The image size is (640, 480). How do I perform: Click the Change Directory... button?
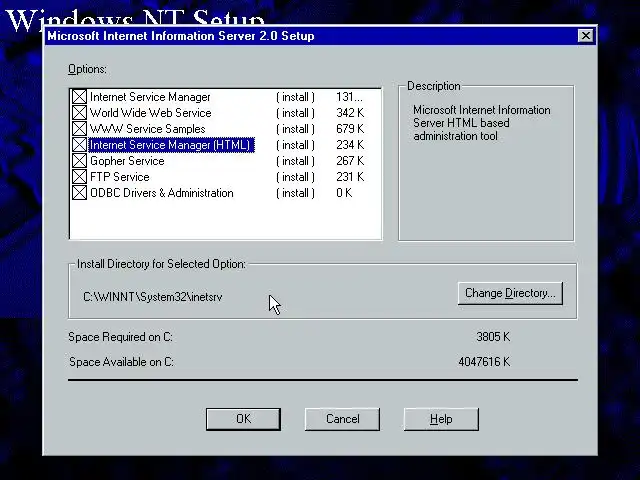pos(510,293)
